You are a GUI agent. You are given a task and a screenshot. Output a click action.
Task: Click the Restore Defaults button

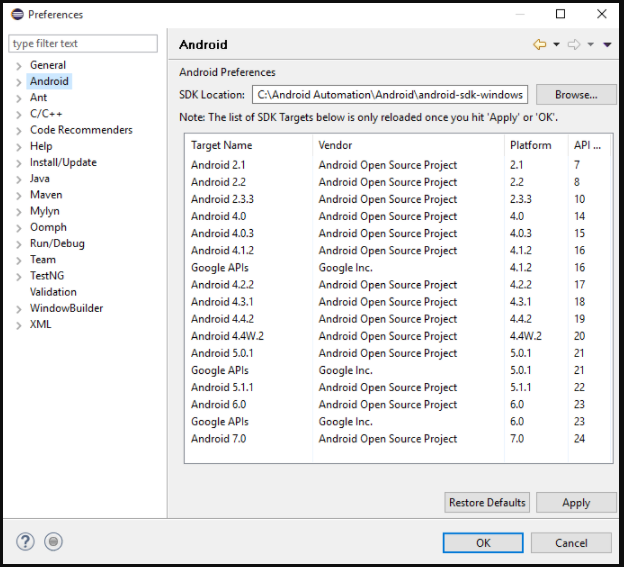pyautogui.click(x=487, y=503)
